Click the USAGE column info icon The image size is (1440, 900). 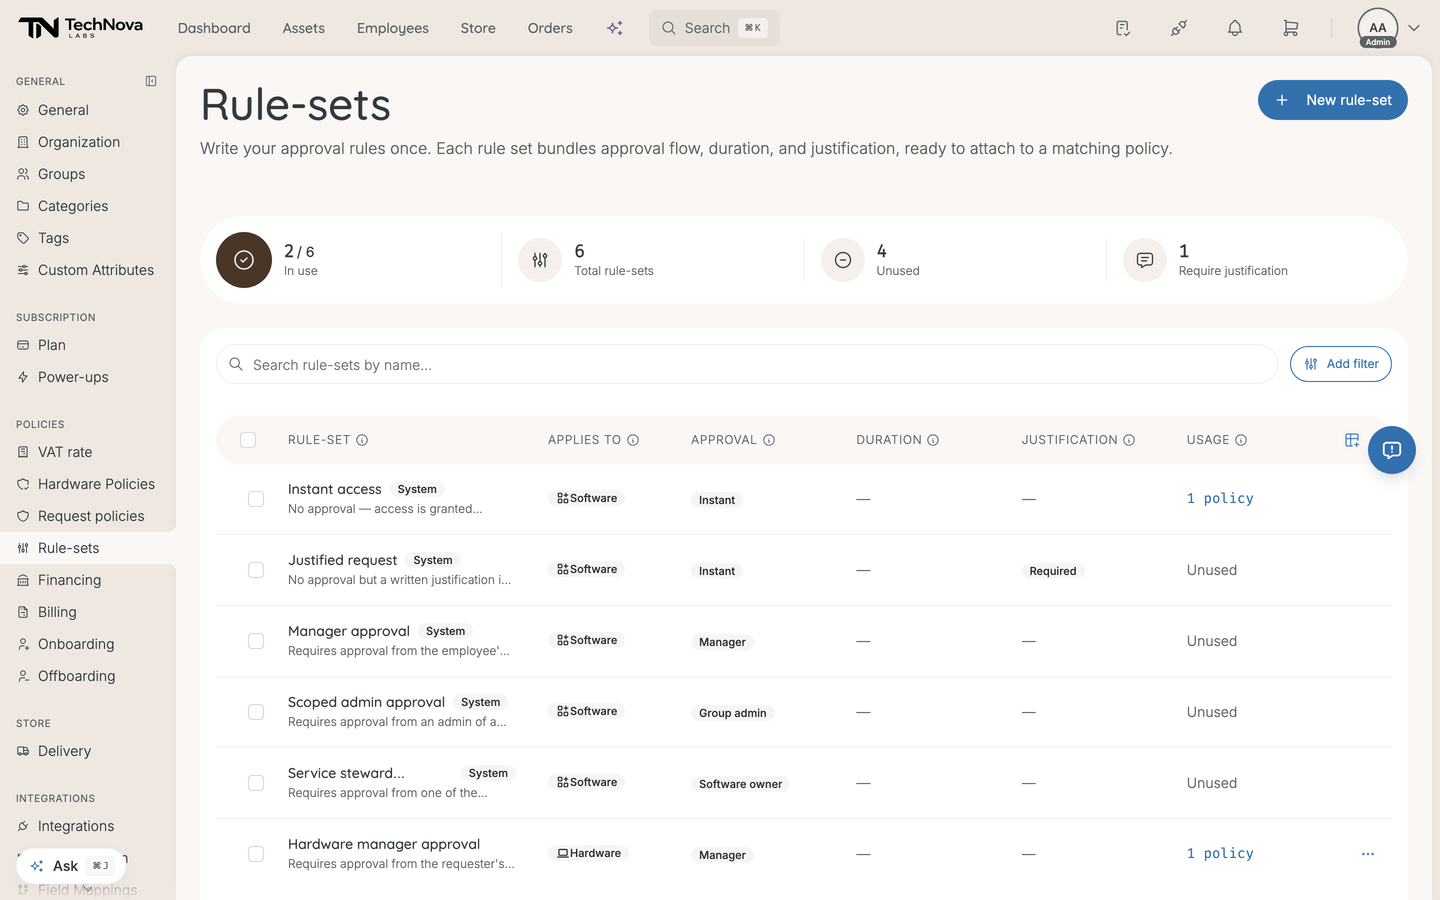click(x=1241, y=440)
